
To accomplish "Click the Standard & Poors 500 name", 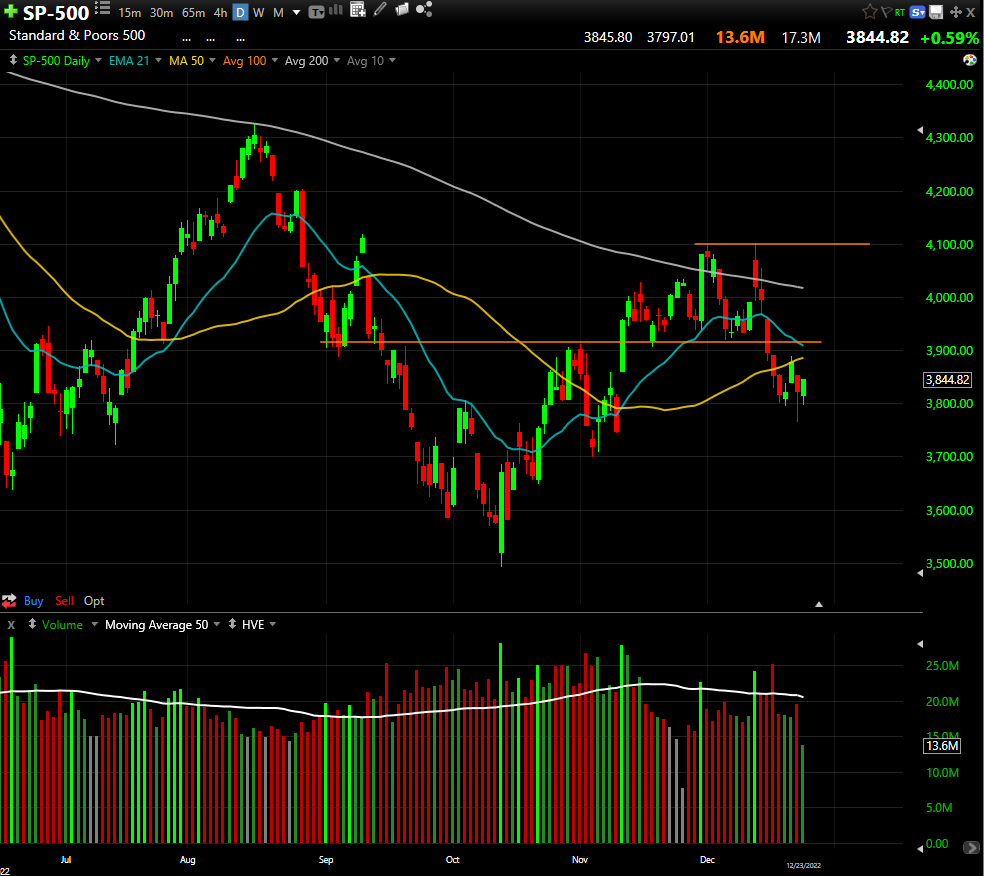I will click(x=77, y=36).
